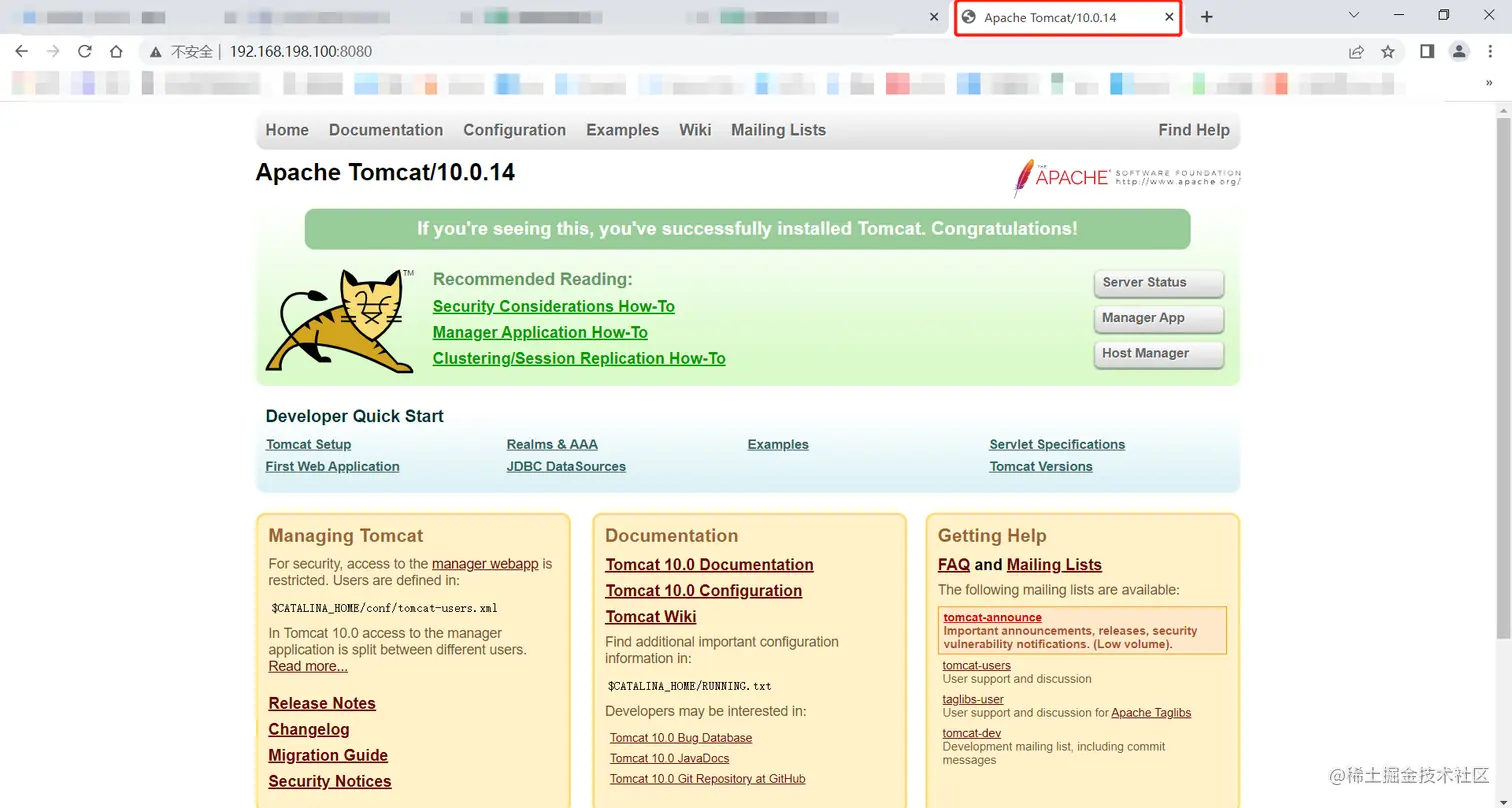This screenshot has height=808, width=1512.
Task: Click the not-secure warning icon in address bar
Action: click(156, 51)
